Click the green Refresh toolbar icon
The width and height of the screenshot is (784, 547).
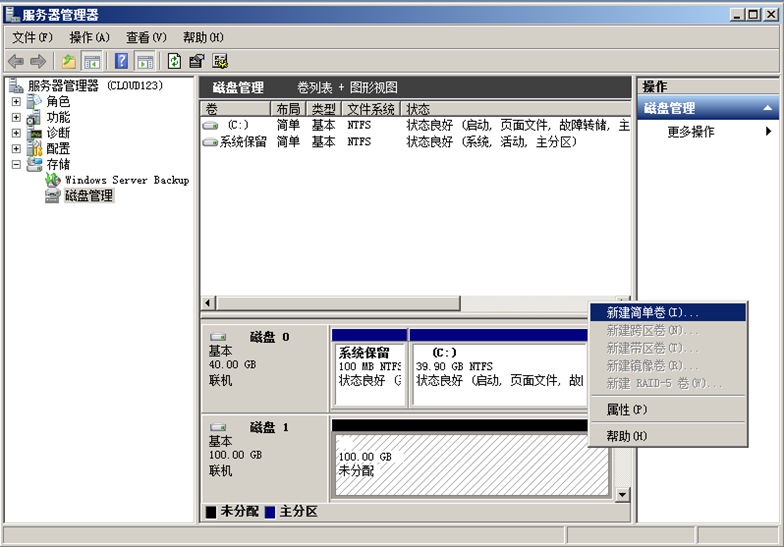pyautogui.click(x=174, y=61)
